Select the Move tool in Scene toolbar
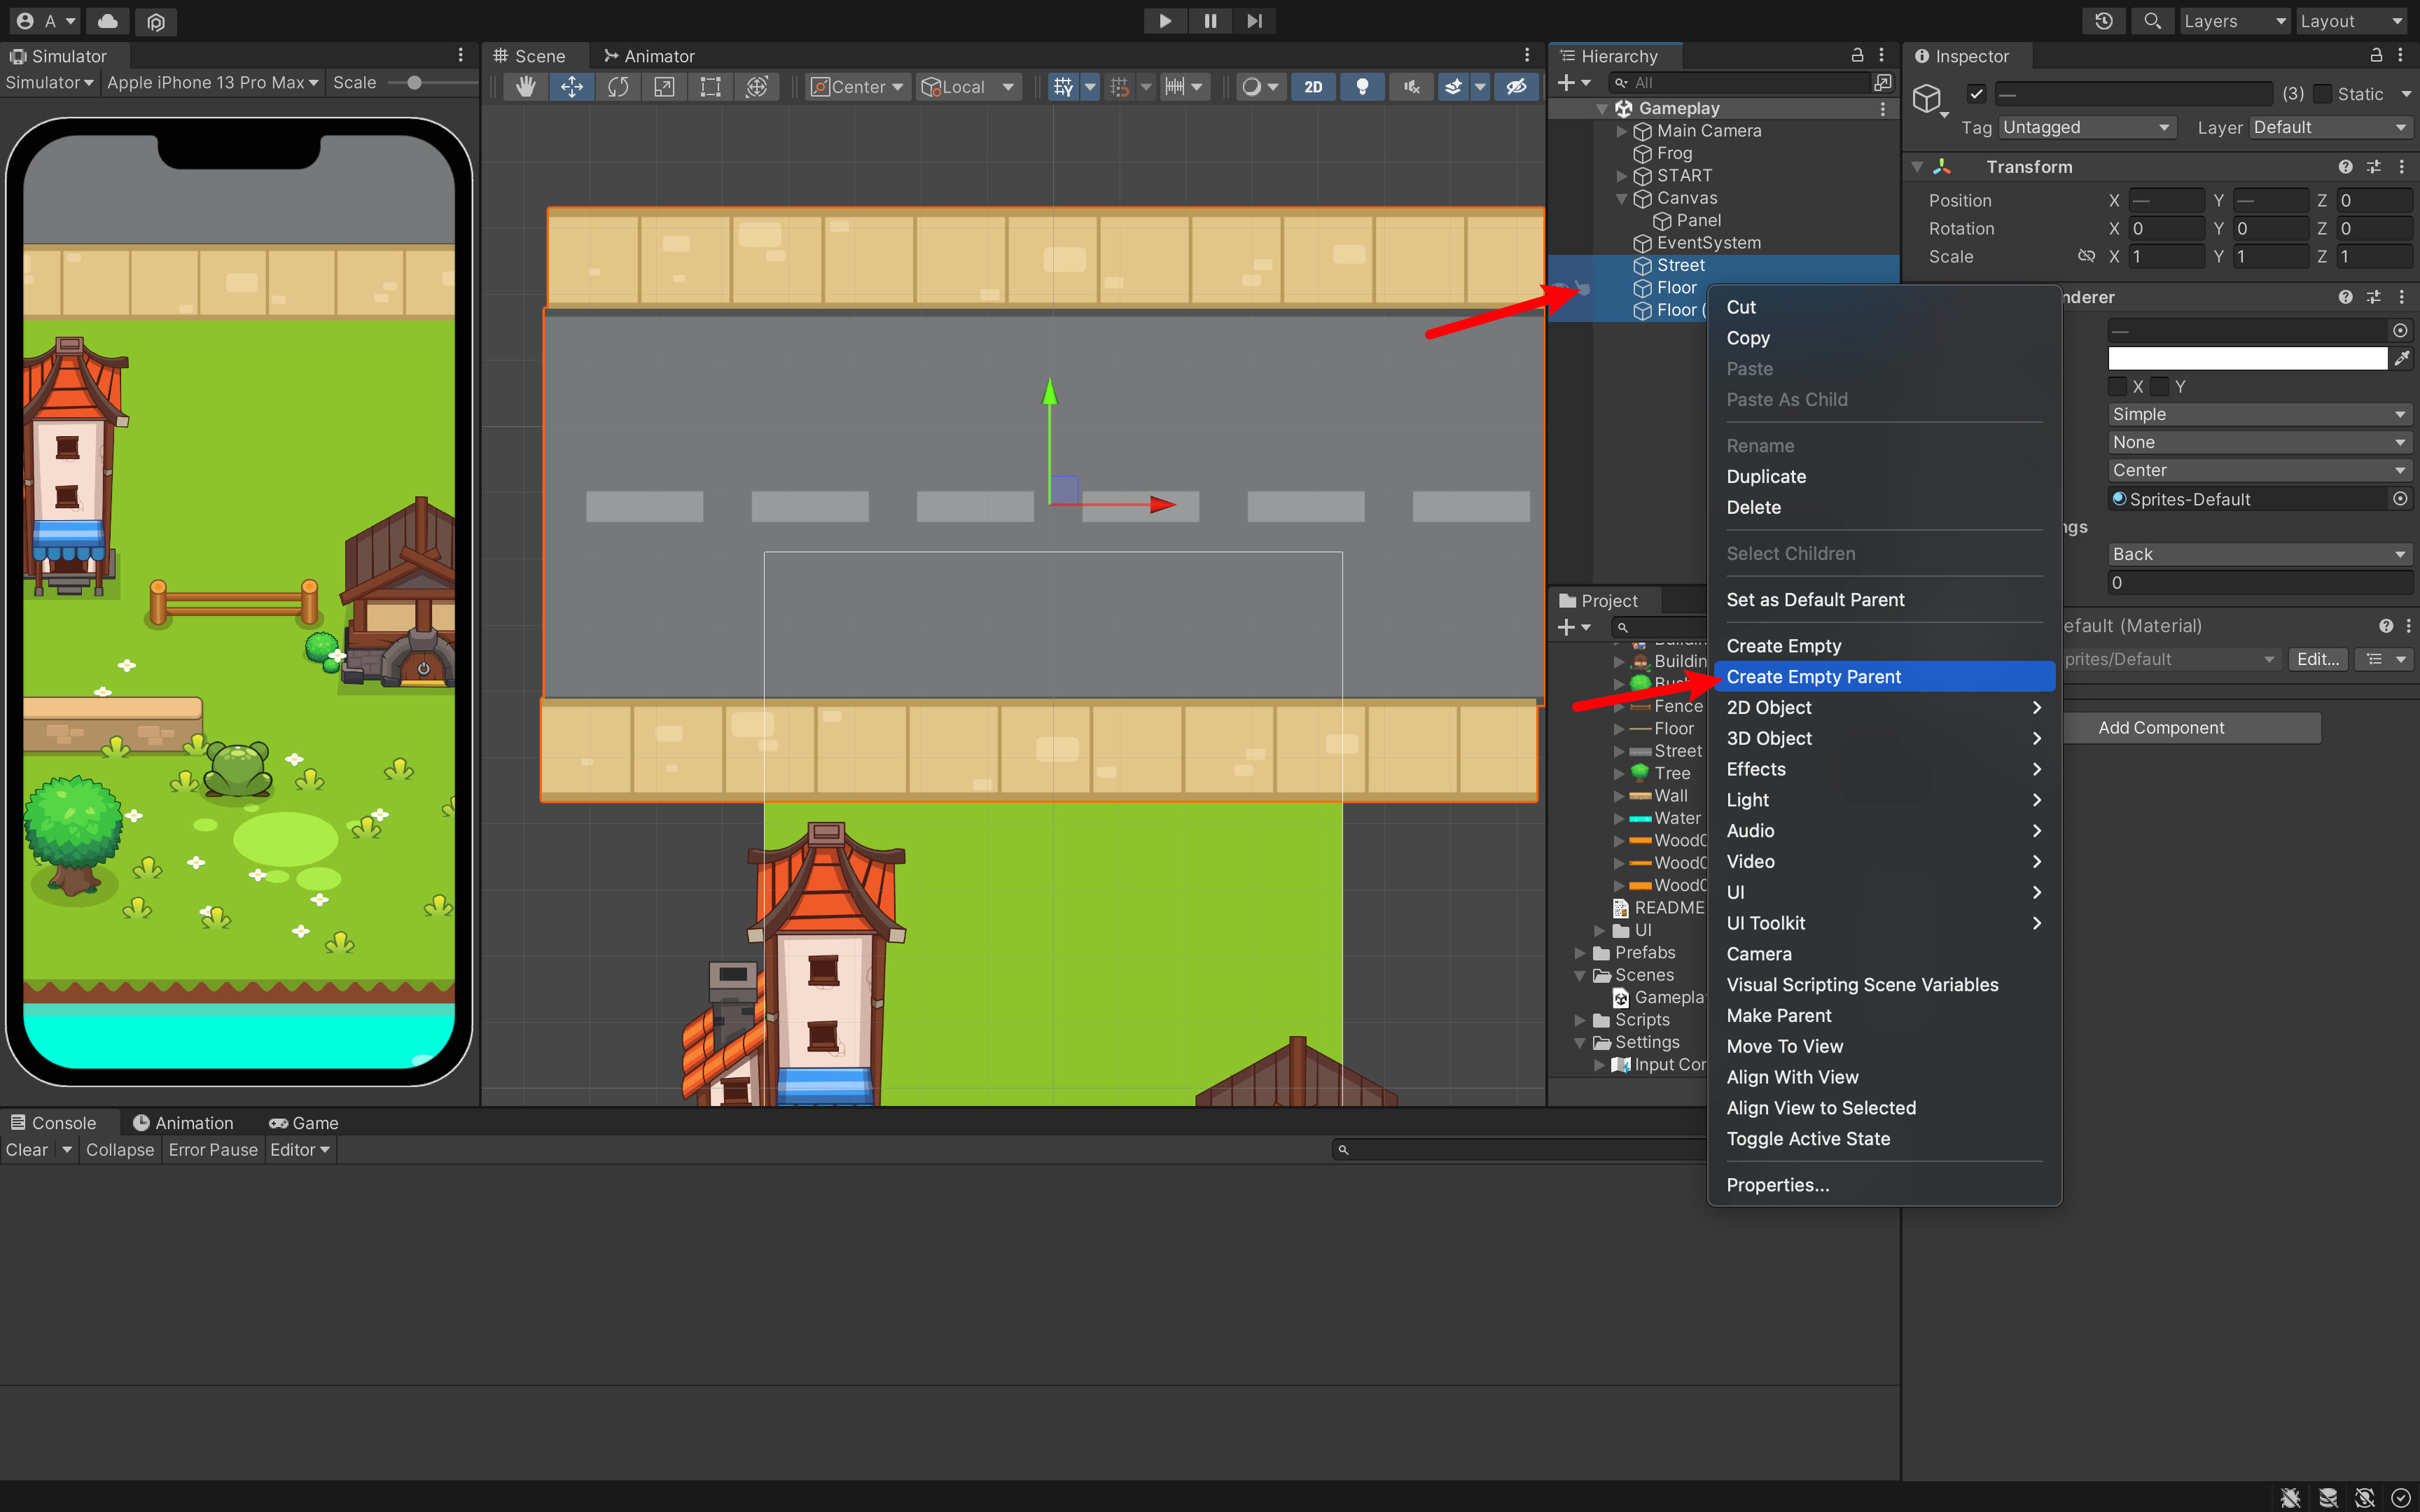The width and height of the screenshot is (2420, 1512). (572, 87)
